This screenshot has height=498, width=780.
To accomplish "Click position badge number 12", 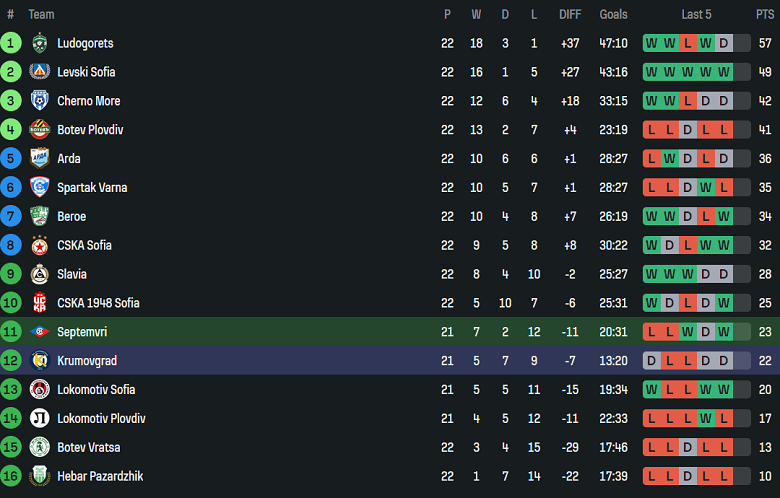I will pos(11,361).
